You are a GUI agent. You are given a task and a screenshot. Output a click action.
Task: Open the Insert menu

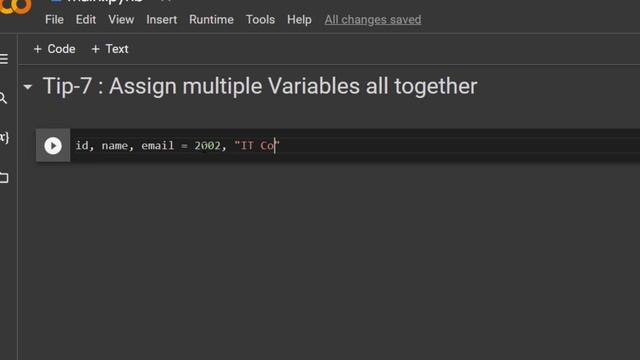click(162, 20)
